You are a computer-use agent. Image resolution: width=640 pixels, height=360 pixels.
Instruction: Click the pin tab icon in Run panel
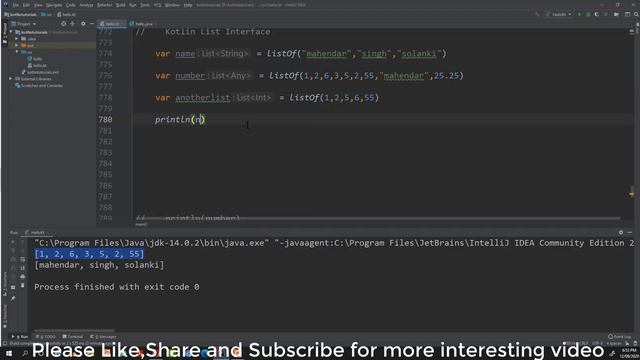[x=13, y=298]
